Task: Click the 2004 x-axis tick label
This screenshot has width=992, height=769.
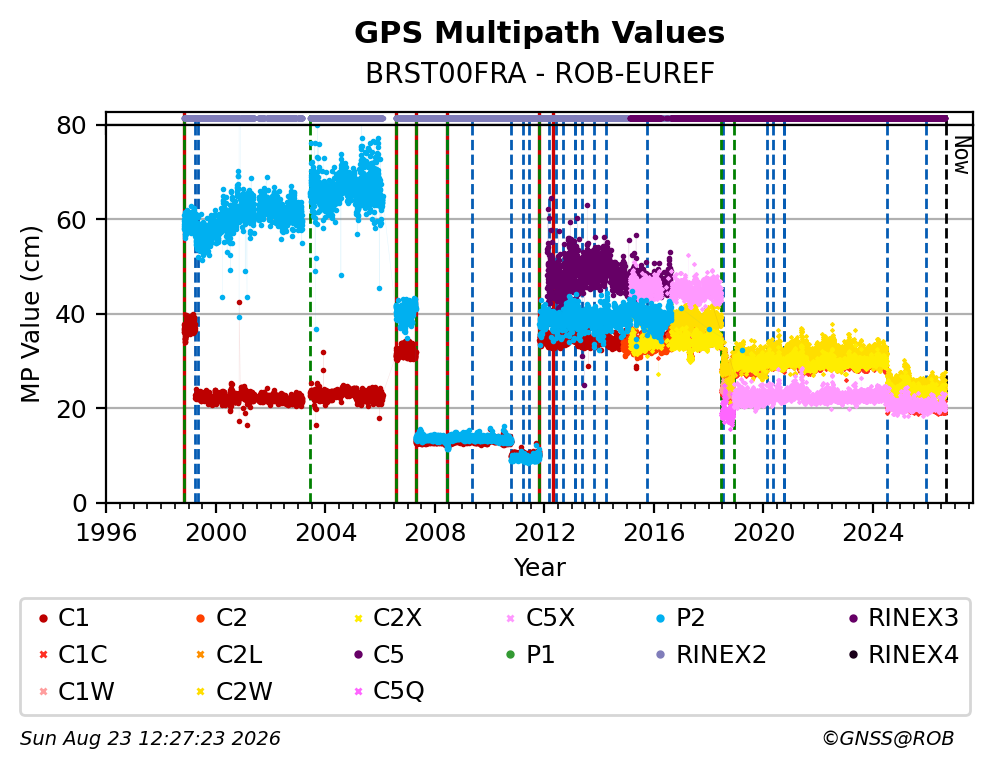Action: click(x=325, y=532)
